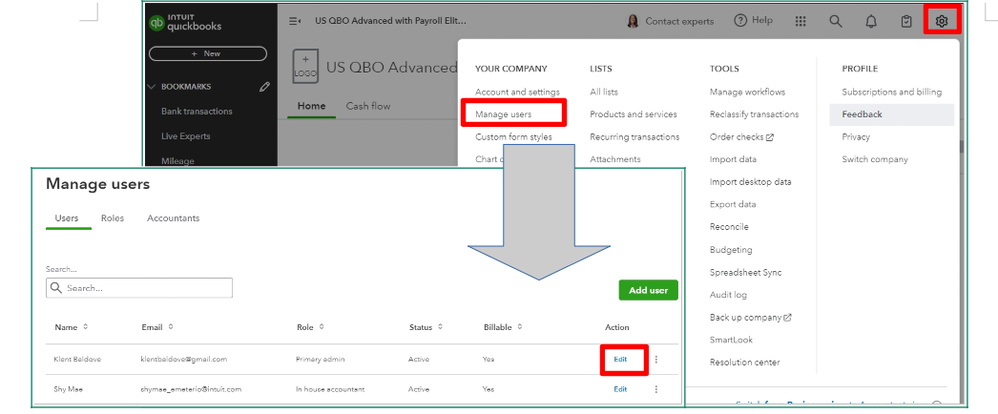Viewport: 998px width, 414px height.
Task: Edit bookmarks with the pencil icon
Action: click(265, 87)
